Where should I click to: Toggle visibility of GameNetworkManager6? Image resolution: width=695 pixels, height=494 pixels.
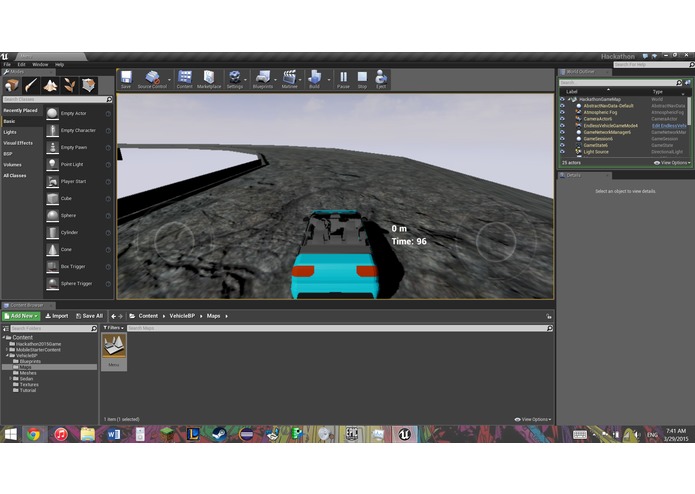pyautogui.click(x=562, y=132)
